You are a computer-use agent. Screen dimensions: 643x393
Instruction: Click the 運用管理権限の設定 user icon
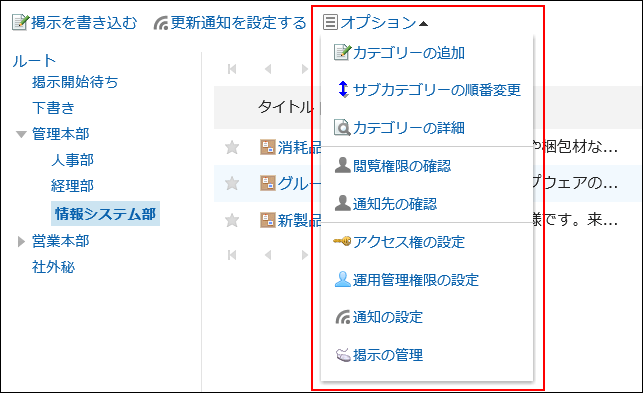342,279
